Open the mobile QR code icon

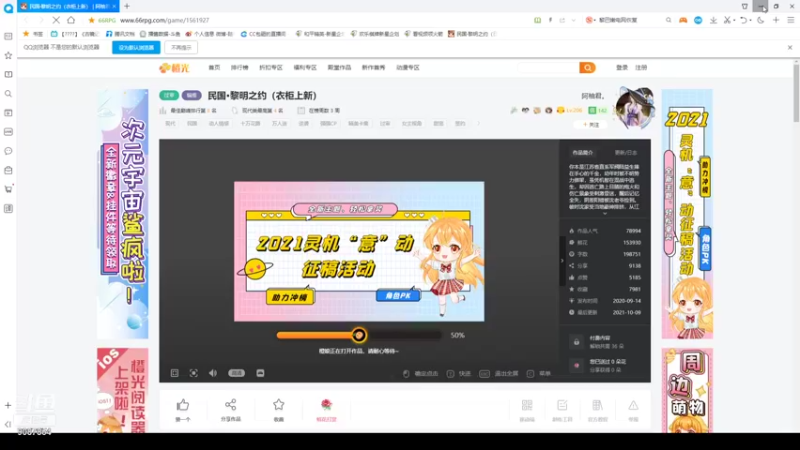pyautogui.click(x=527, y=405)
